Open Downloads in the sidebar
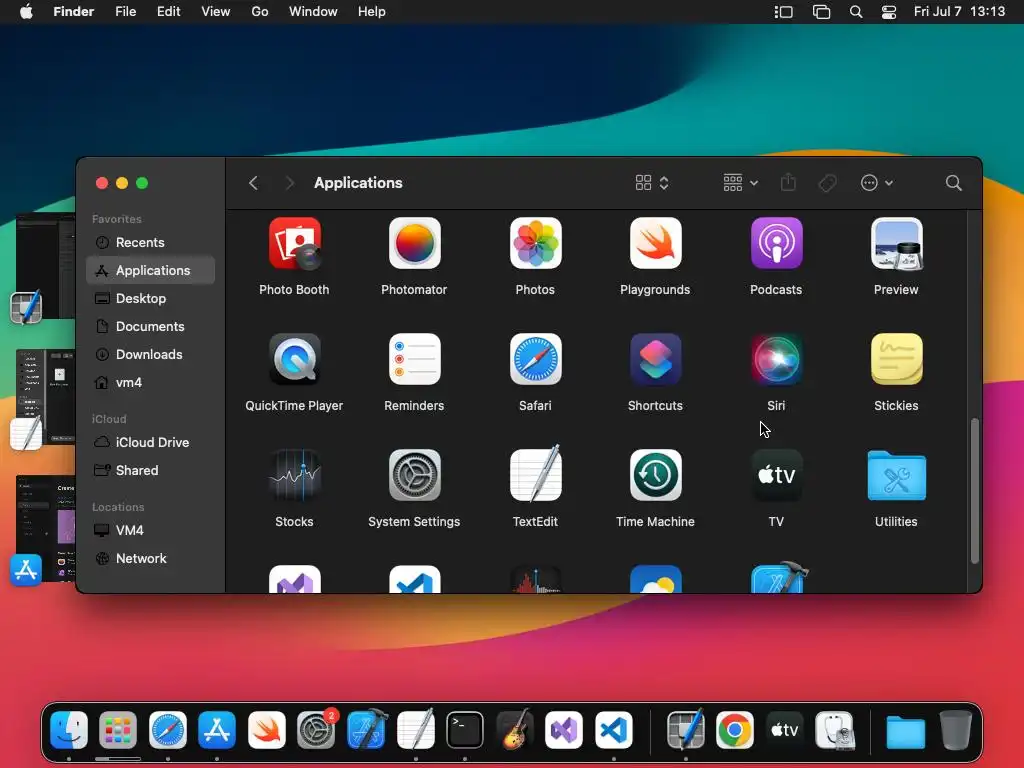 pos(150,355)
